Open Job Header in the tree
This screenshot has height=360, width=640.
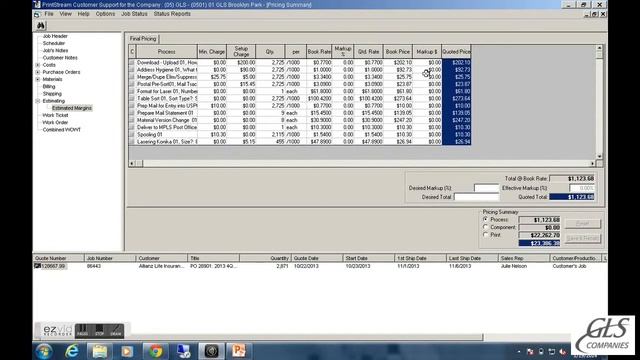[x=55, y=36]
